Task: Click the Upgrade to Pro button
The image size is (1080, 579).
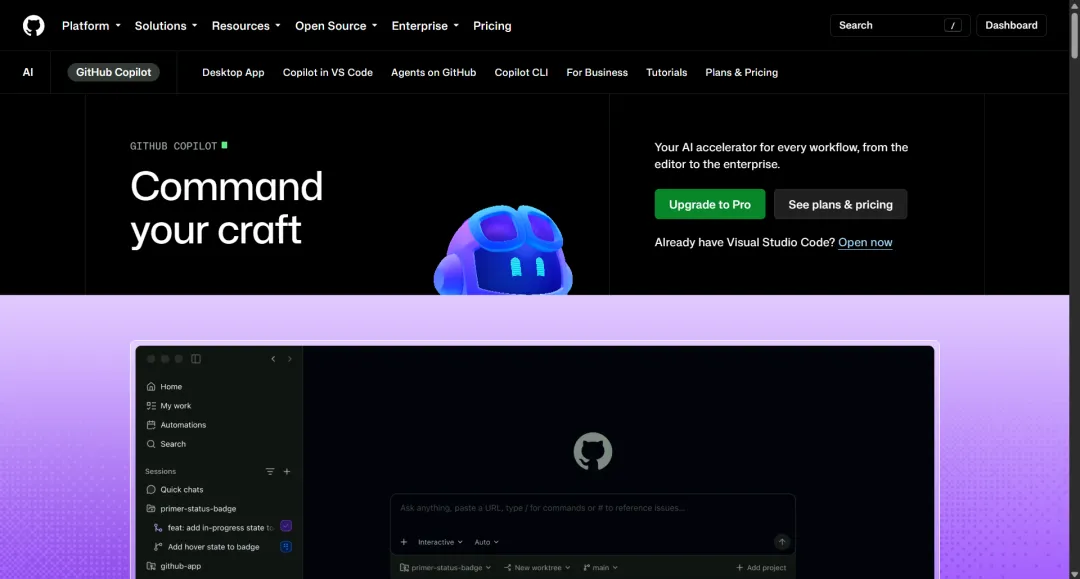Action: point(709,204)
